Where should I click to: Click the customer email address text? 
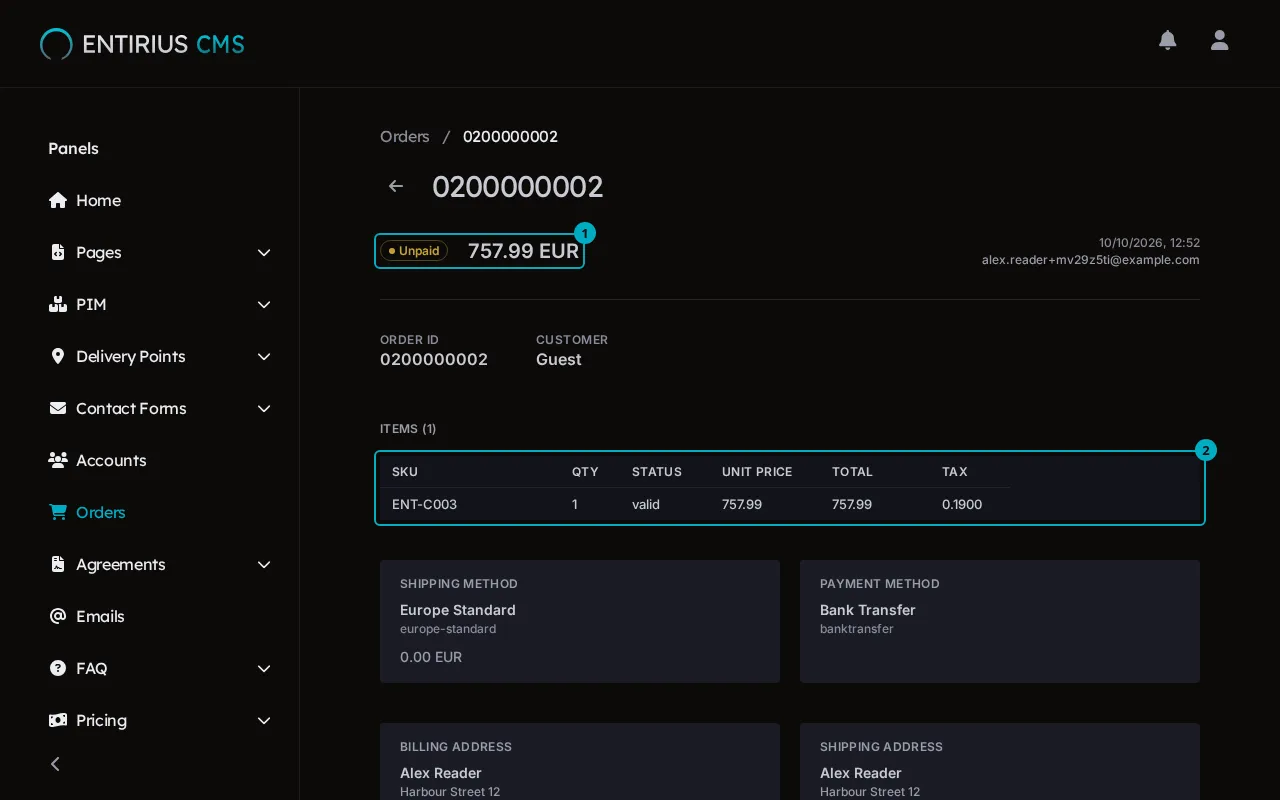pos(1090,260)
